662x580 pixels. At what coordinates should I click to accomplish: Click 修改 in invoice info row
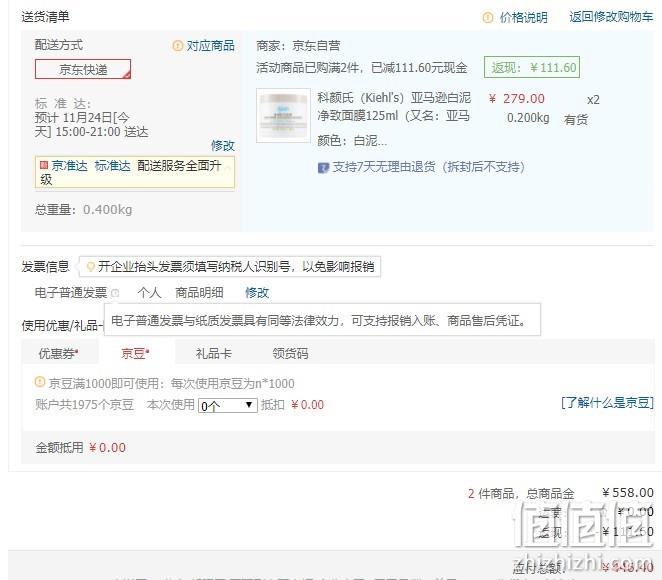coord(257,293)
